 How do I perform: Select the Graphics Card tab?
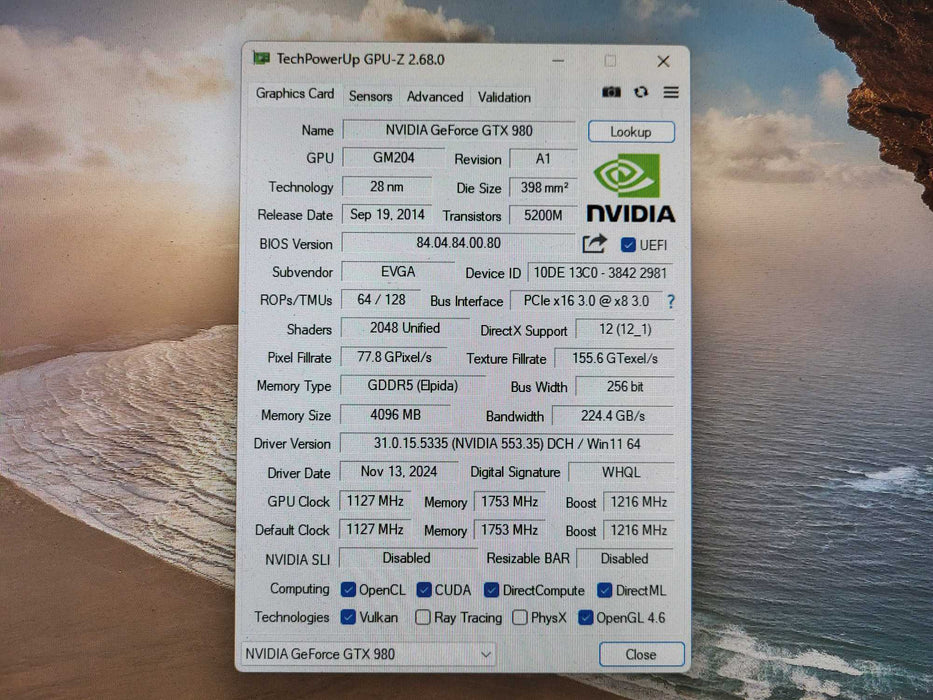coord(294,93)
